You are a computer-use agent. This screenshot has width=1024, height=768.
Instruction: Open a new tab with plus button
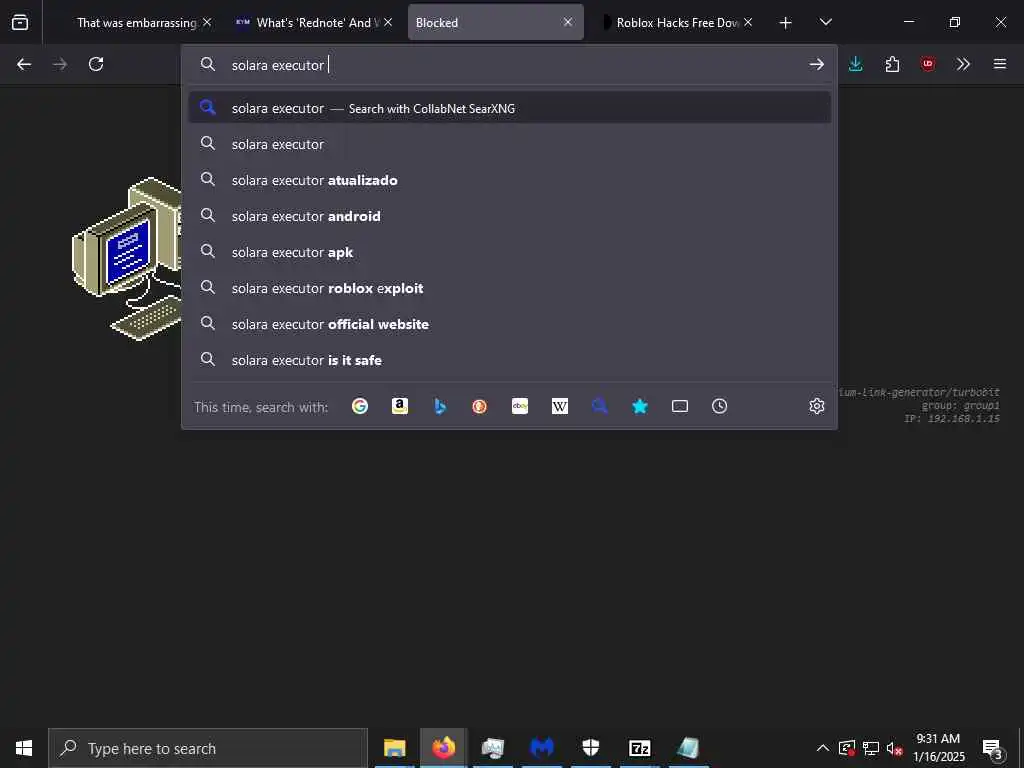tap(786, 23)
